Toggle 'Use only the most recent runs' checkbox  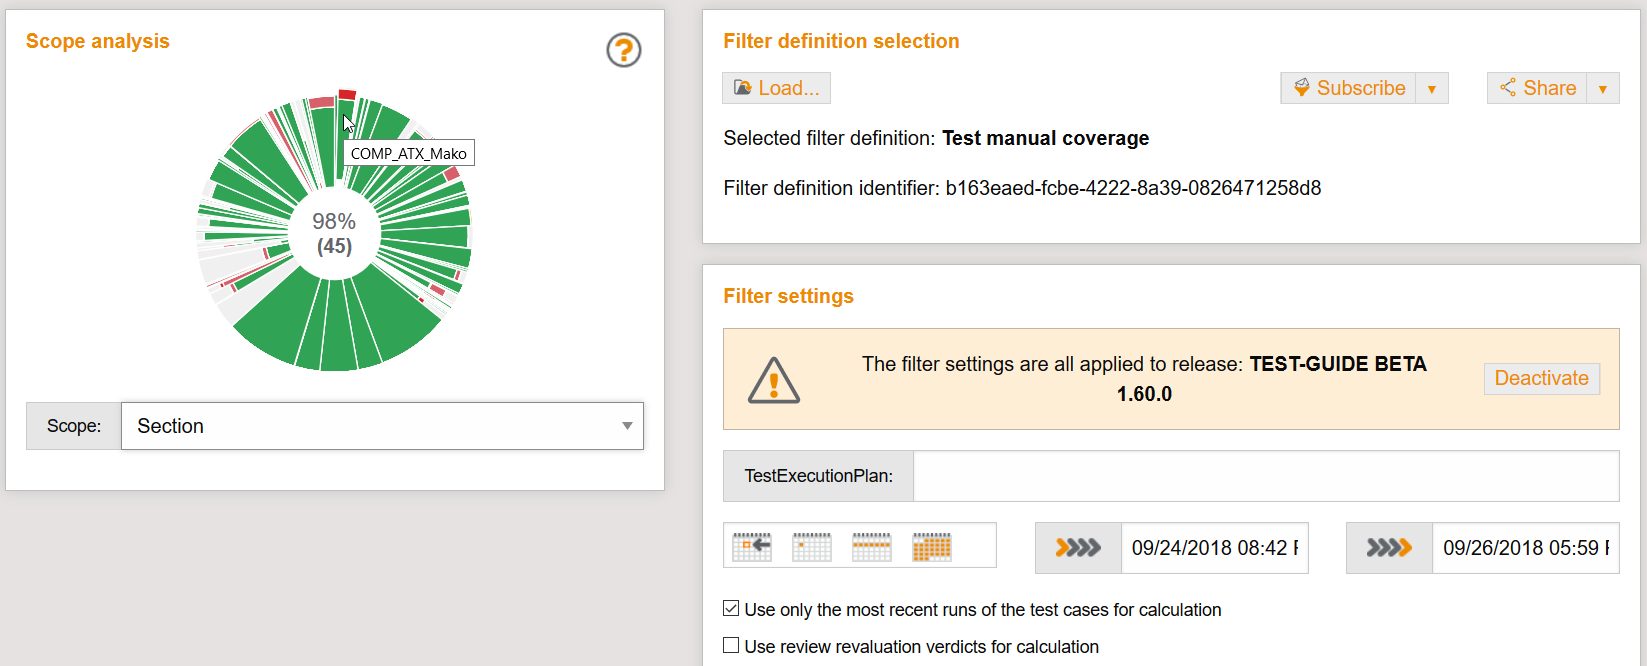click(732, 609)
